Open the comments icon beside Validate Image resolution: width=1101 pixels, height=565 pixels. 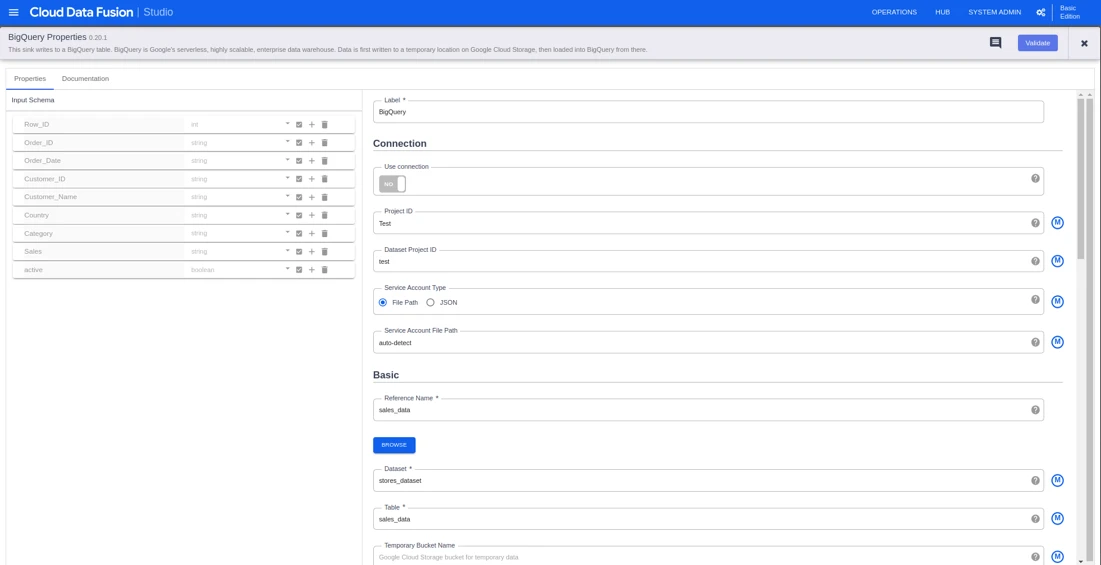pos(995,43)
